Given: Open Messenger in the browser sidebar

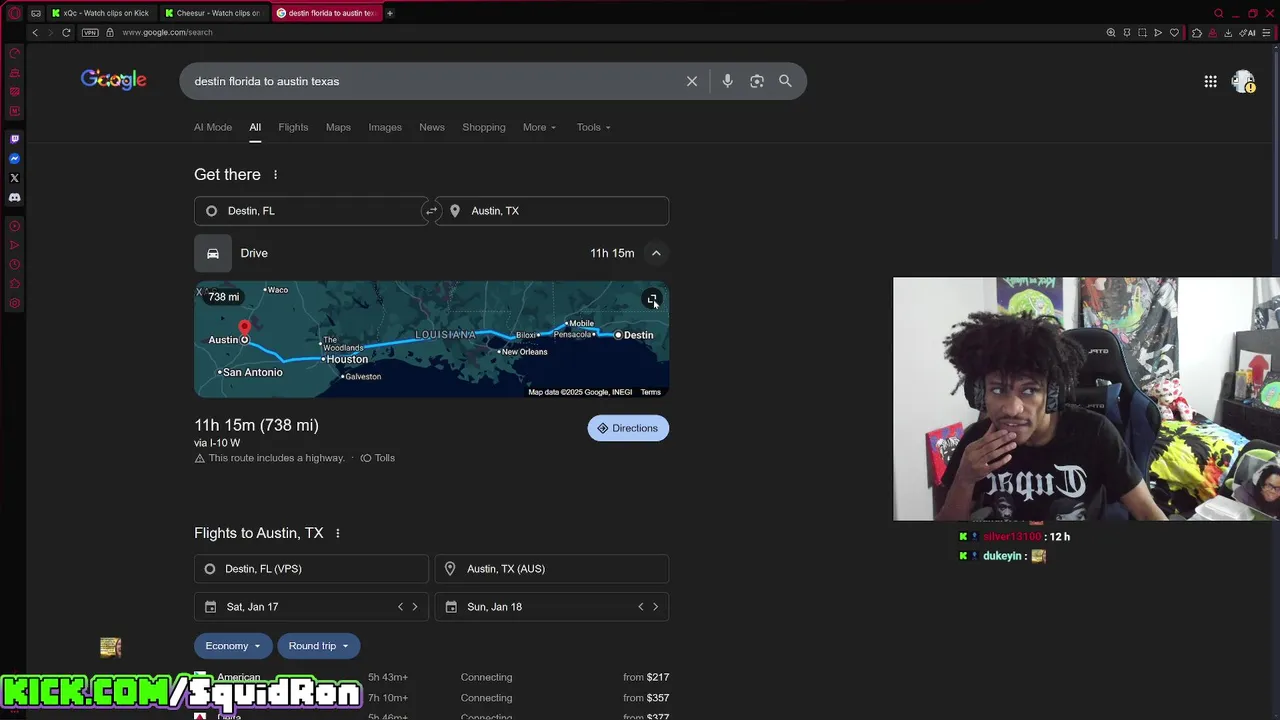Looking at the screenshot, I should [x=14, y=158].
